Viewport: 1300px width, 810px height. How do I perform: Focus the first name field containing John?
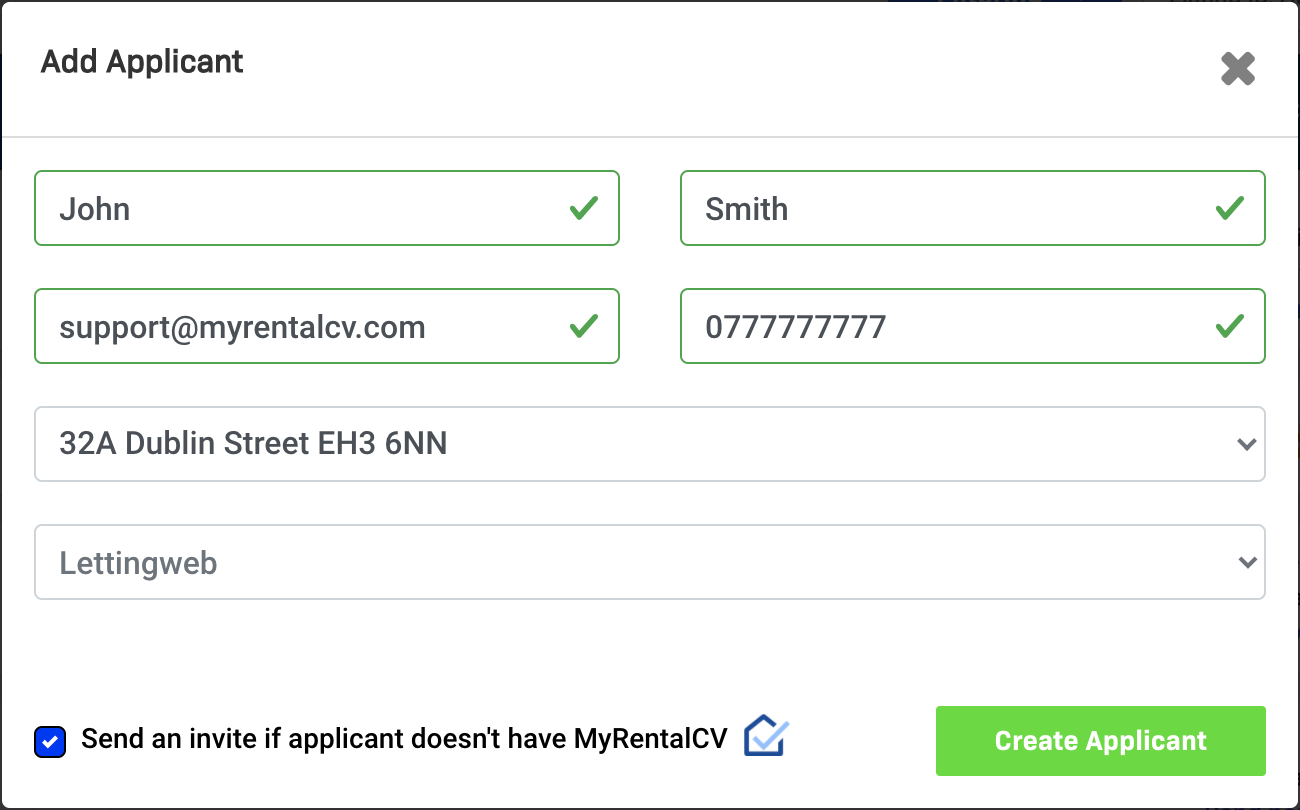tap(300, 208)
